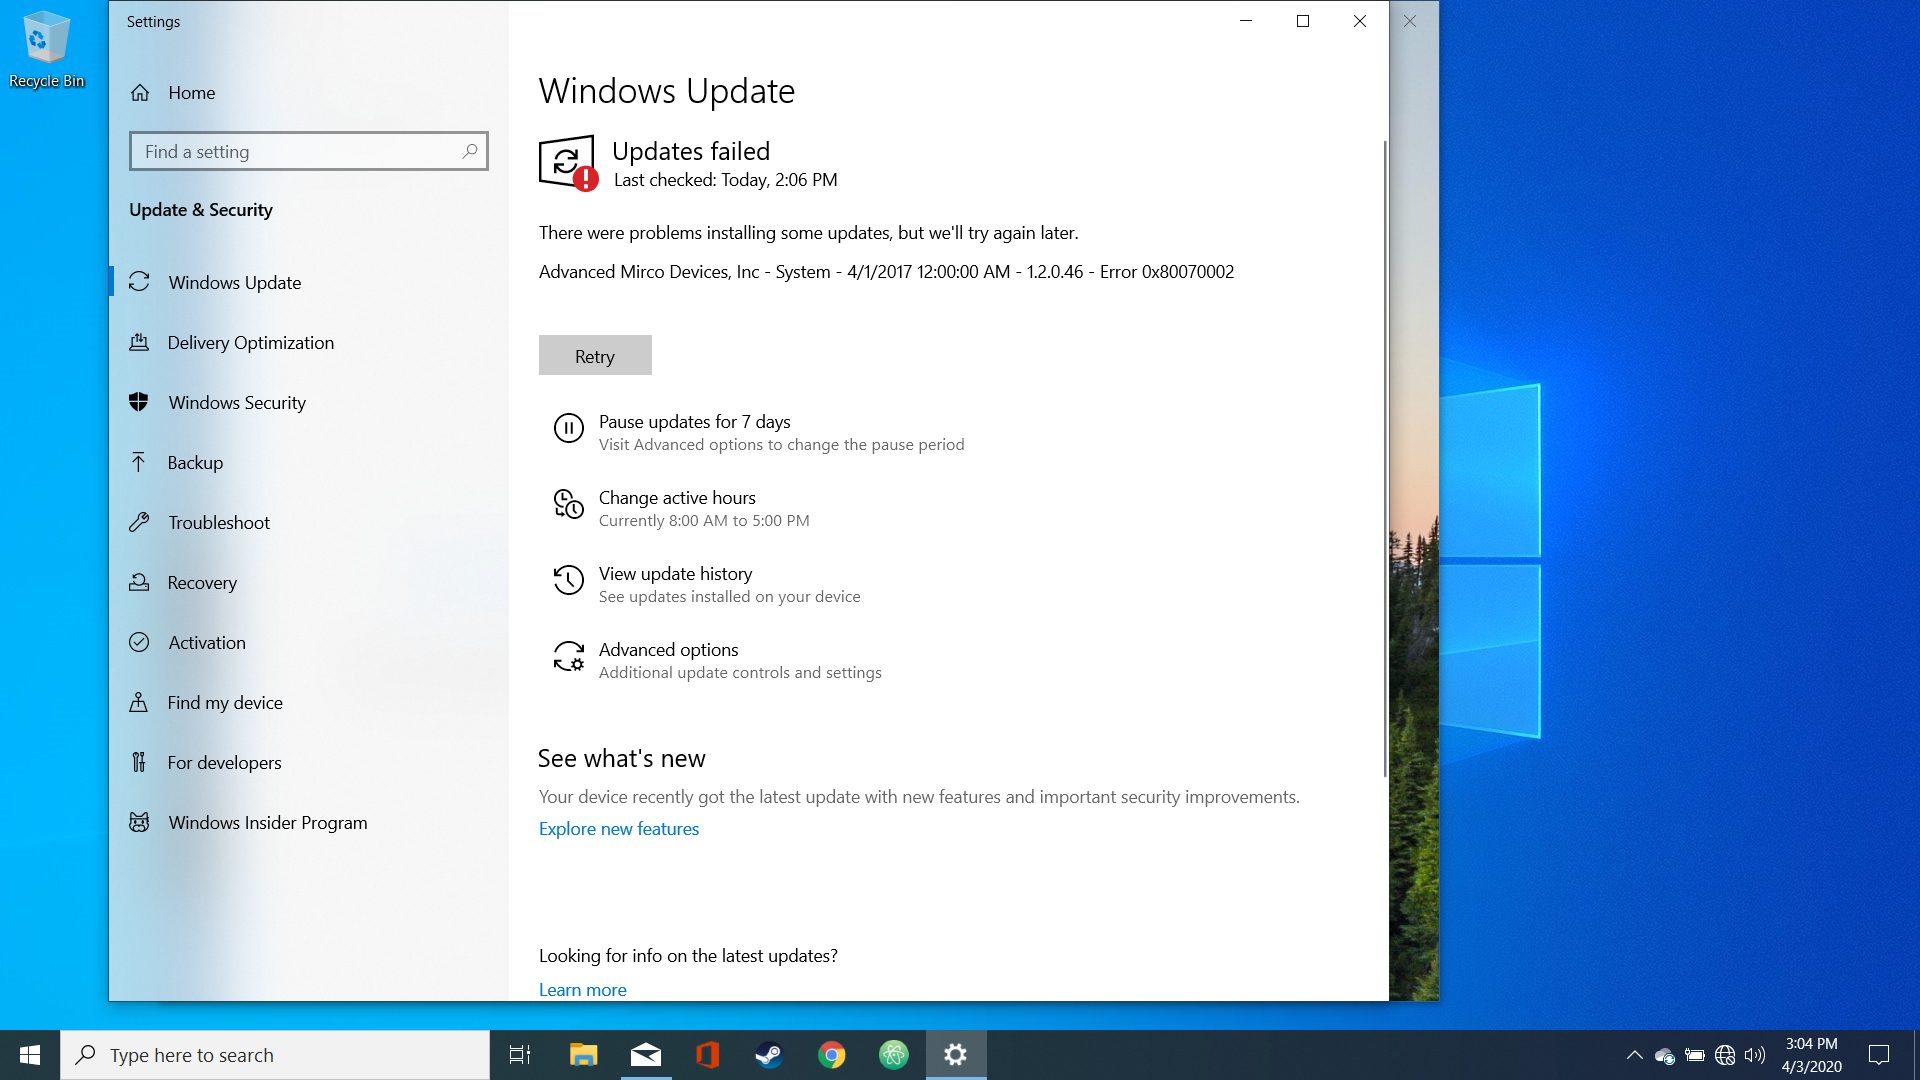Click Last checked: Today, 2:06 PM text
Viewport: 1920px width, 1080px height.
pos(726,180)
